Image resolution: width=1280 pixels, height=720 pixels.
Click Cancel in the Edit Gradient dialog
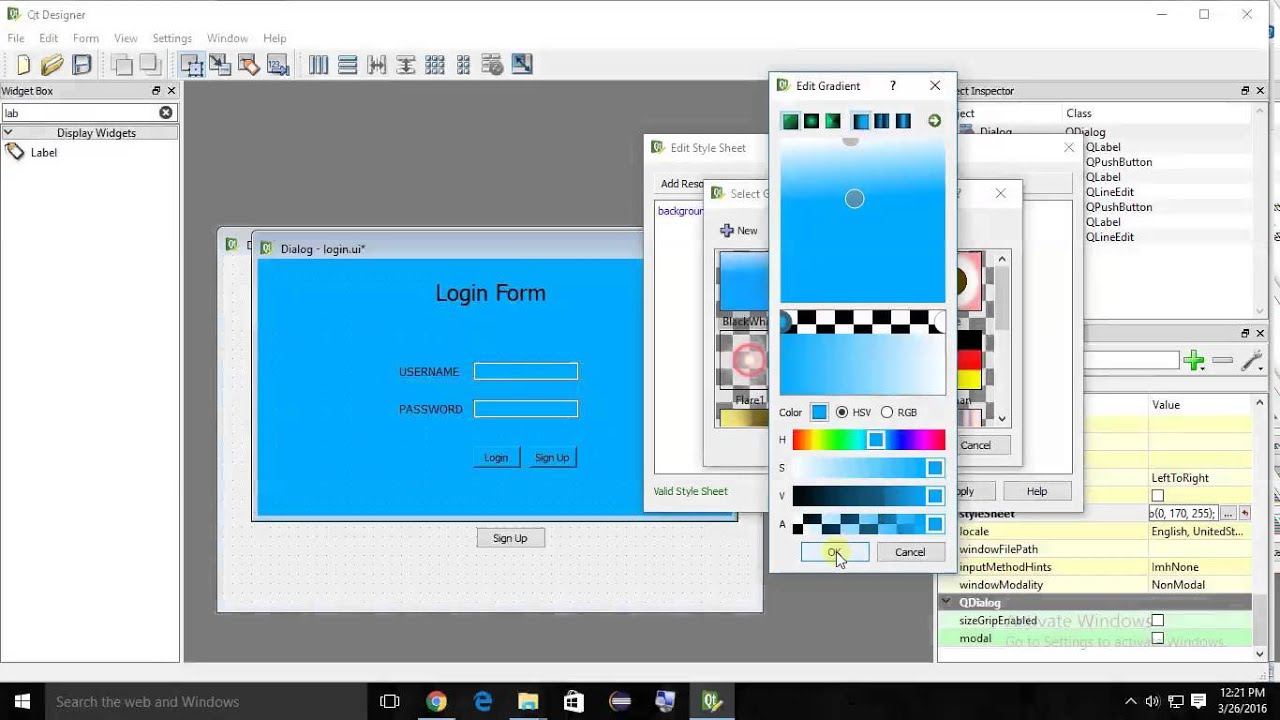pyautogui.click(x=910, y=552)
